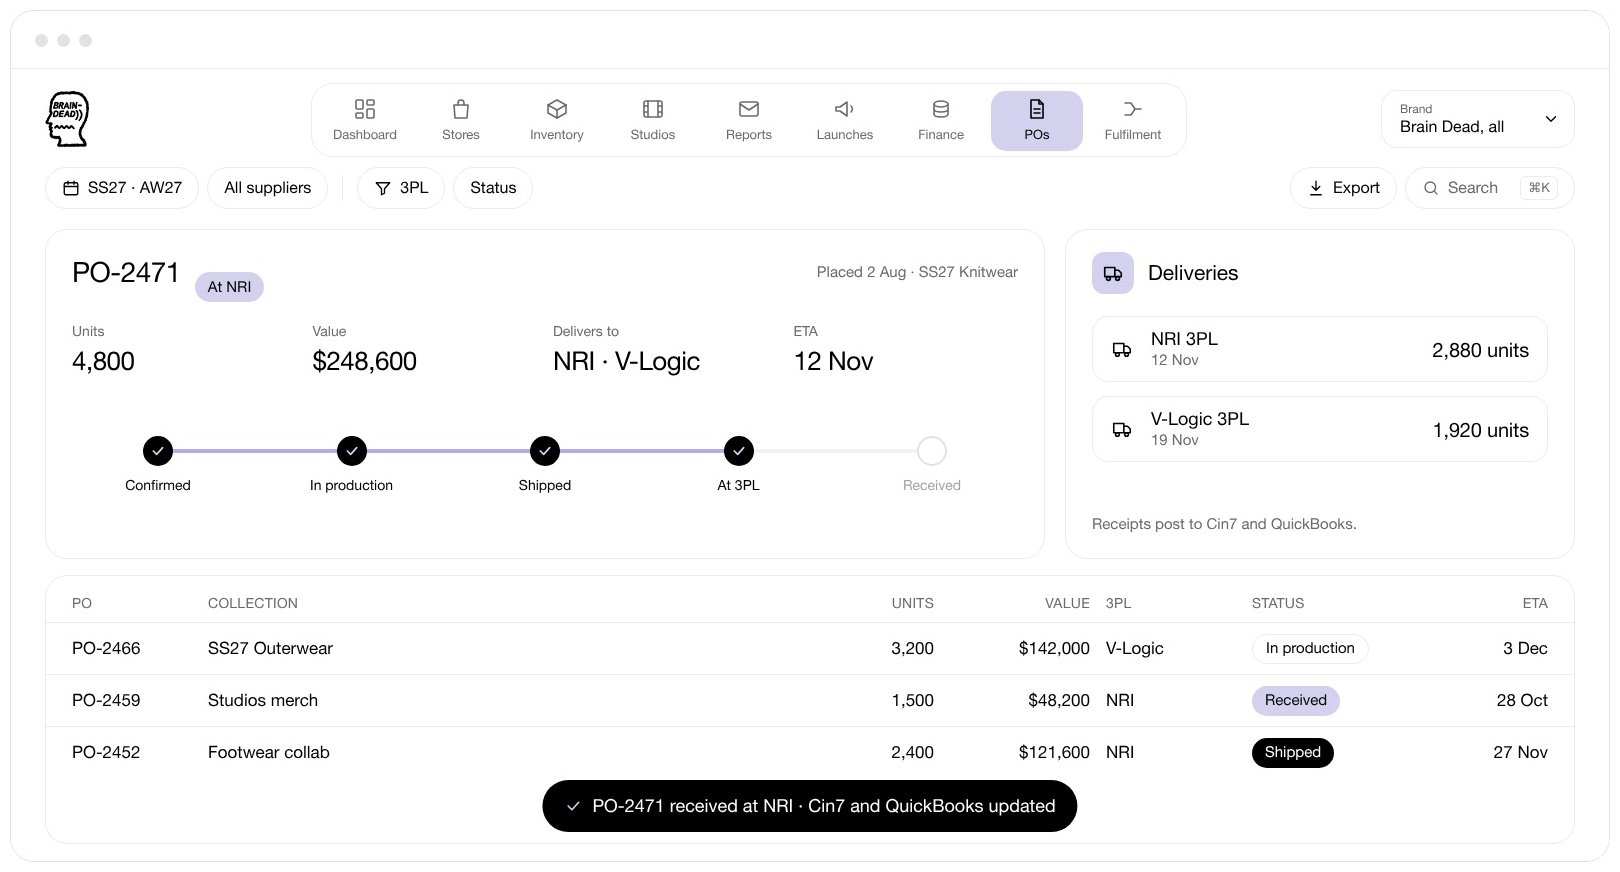Go to the Launches tab
Viewport: 1620px width, 872px height.
point(845,120)
